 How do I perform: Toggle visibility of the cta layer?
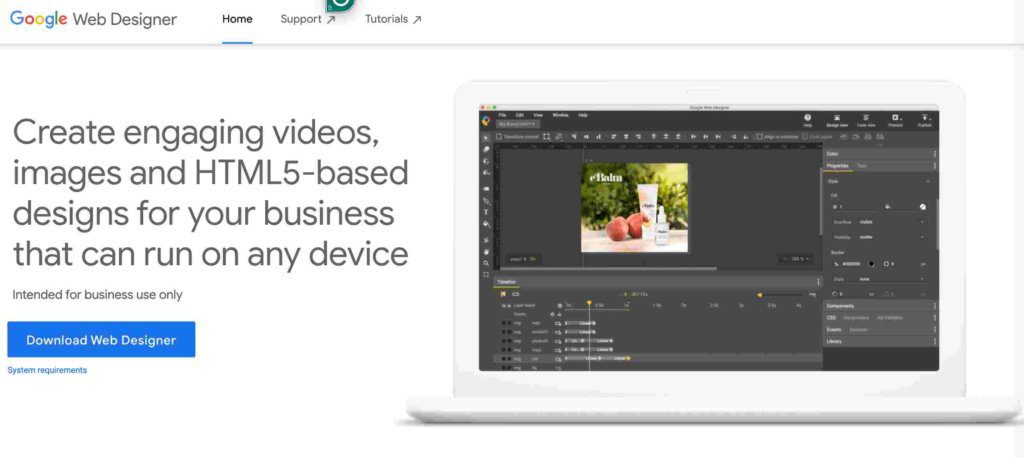point(504,359)
